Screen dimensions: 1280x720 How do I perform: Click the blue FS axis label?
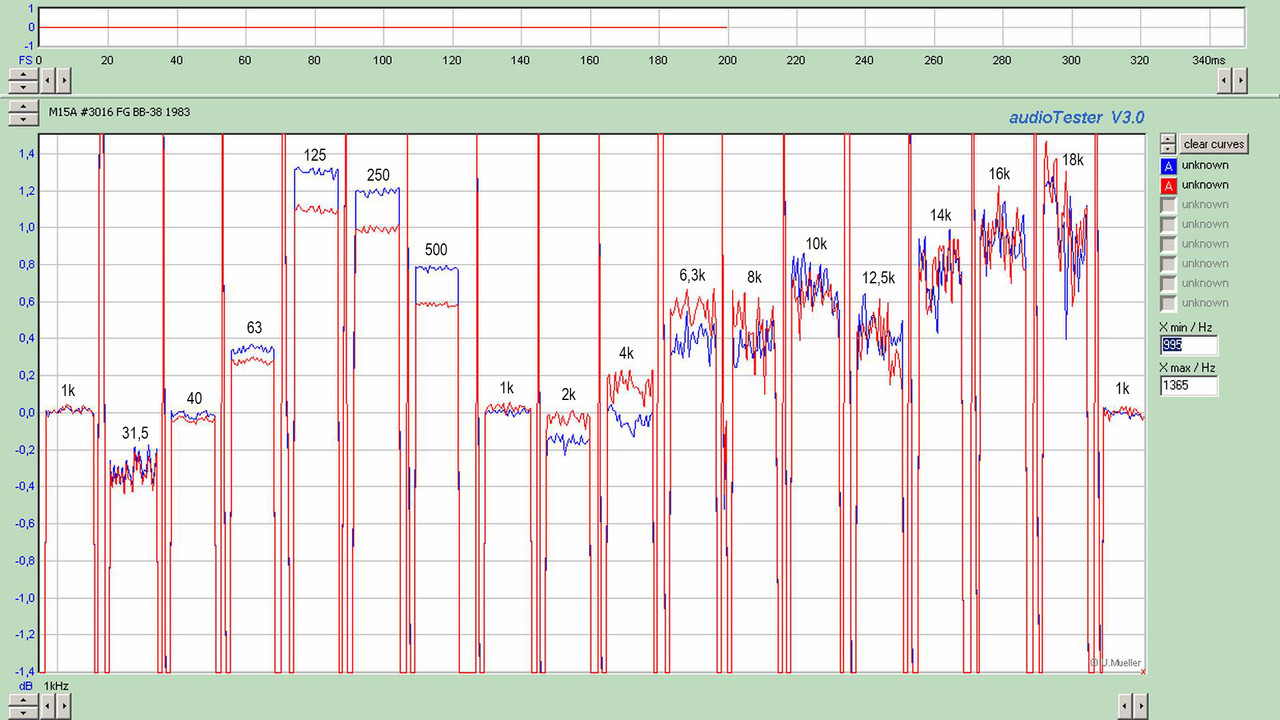click(26, 60)
